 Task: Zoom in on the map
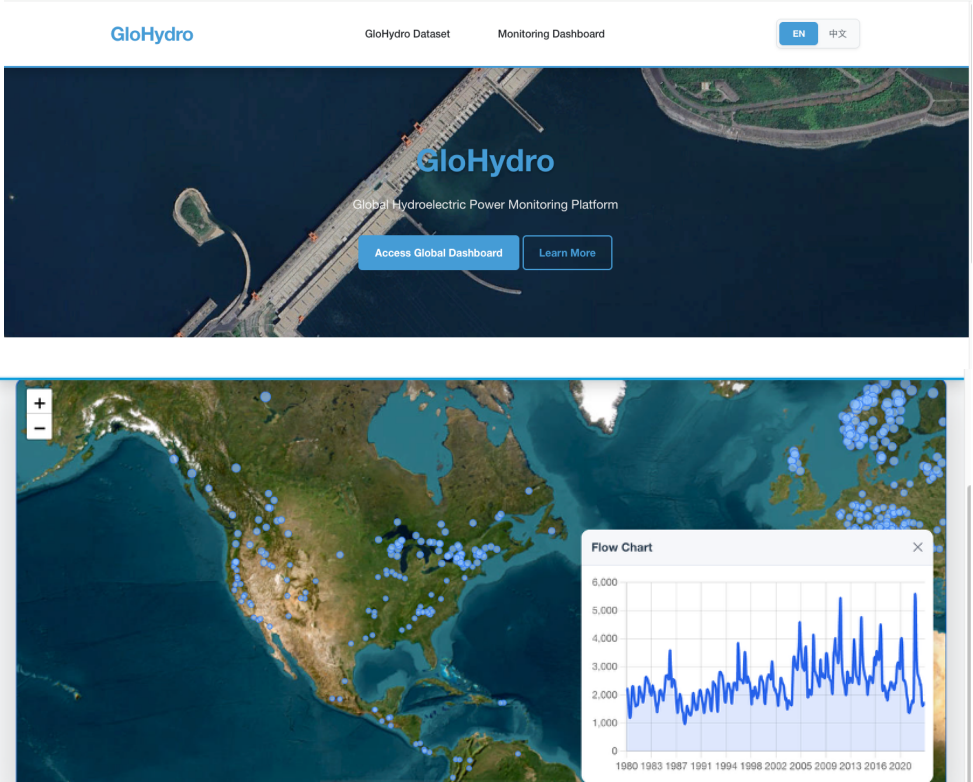39,403
